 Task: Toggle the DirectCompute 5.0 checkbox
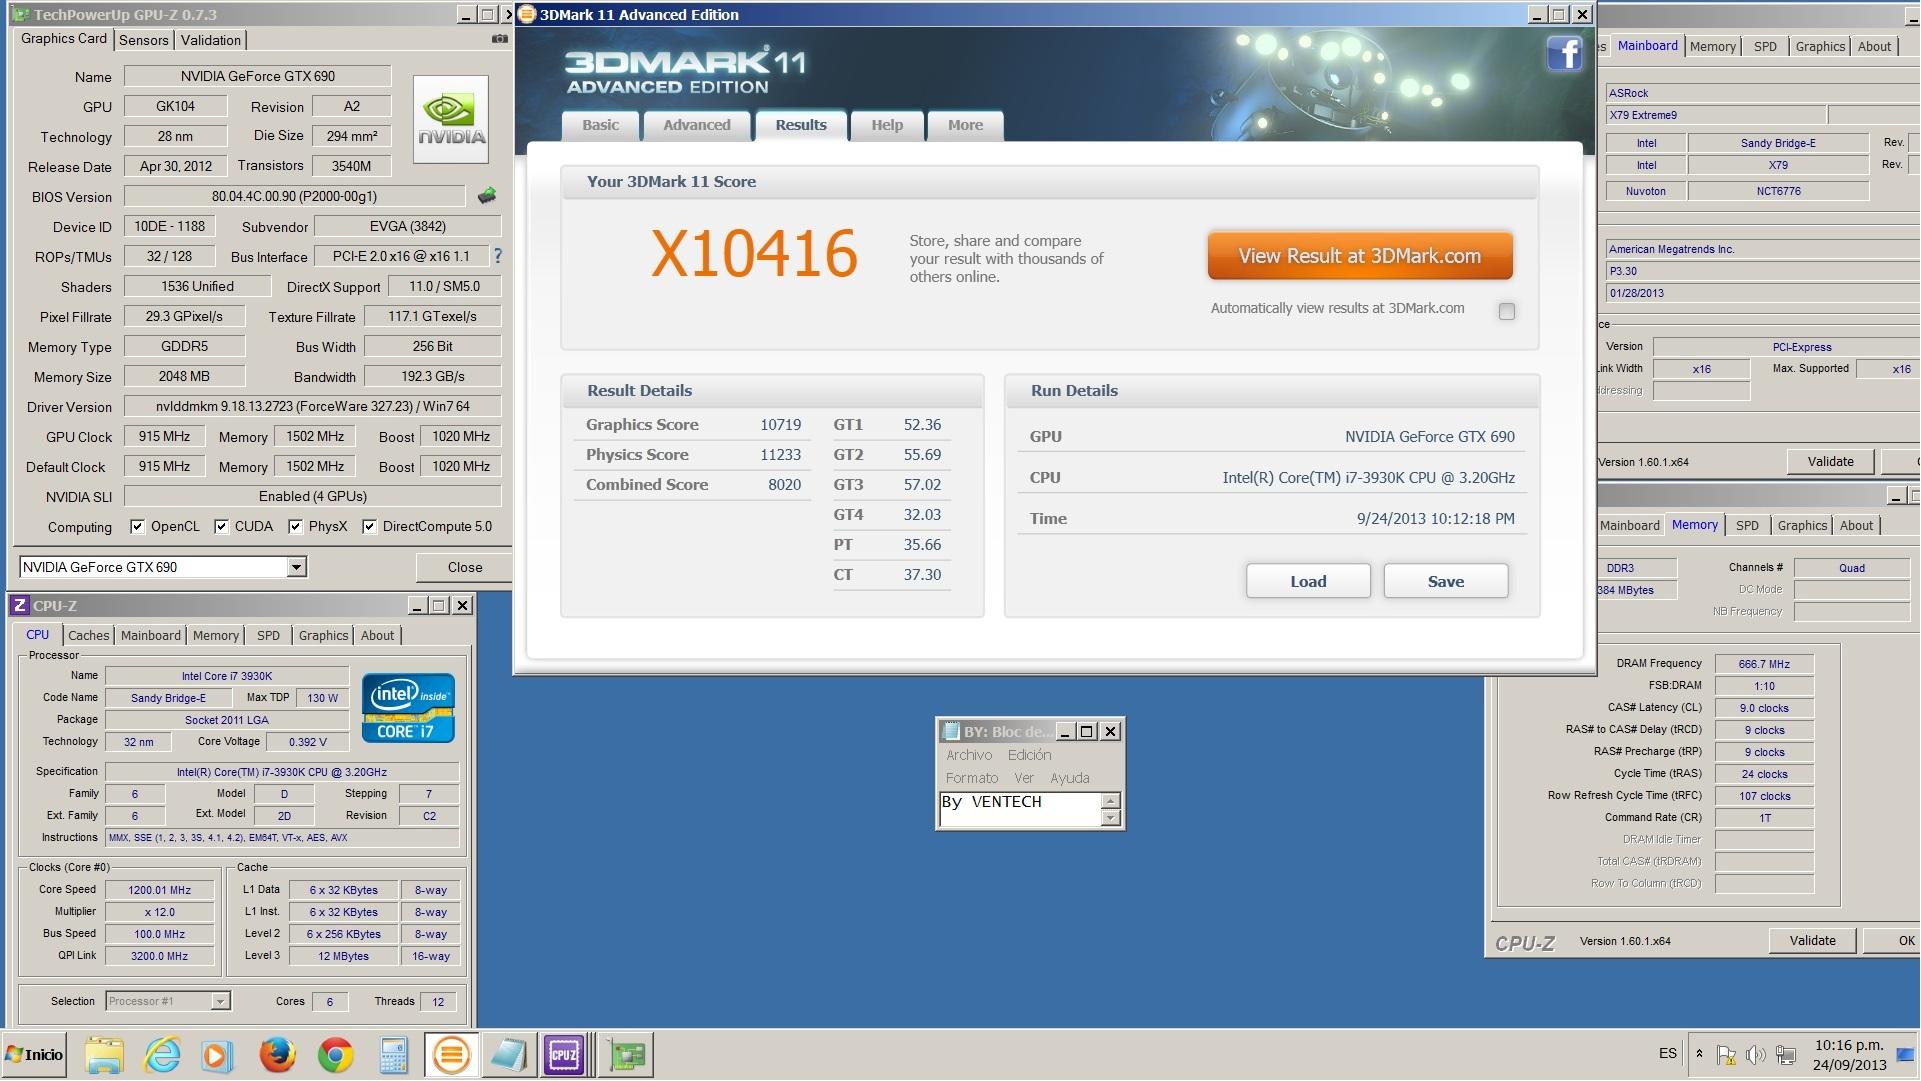(369, 527)
